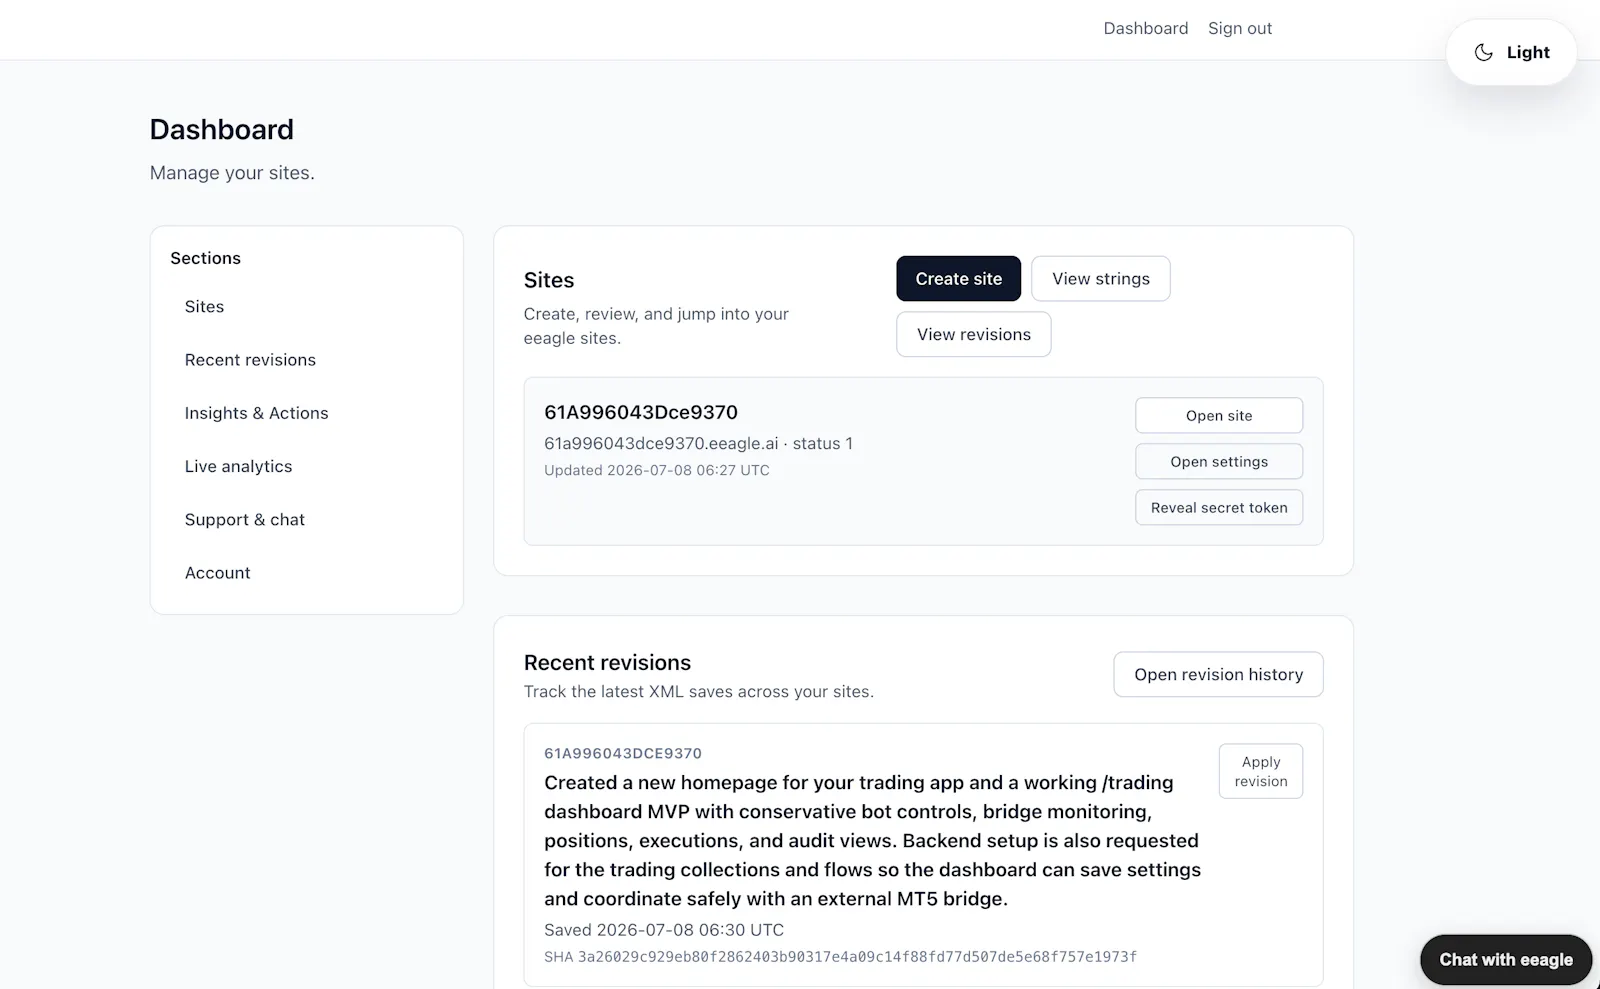Click the SHA hash text of revision

coord(840,957)
